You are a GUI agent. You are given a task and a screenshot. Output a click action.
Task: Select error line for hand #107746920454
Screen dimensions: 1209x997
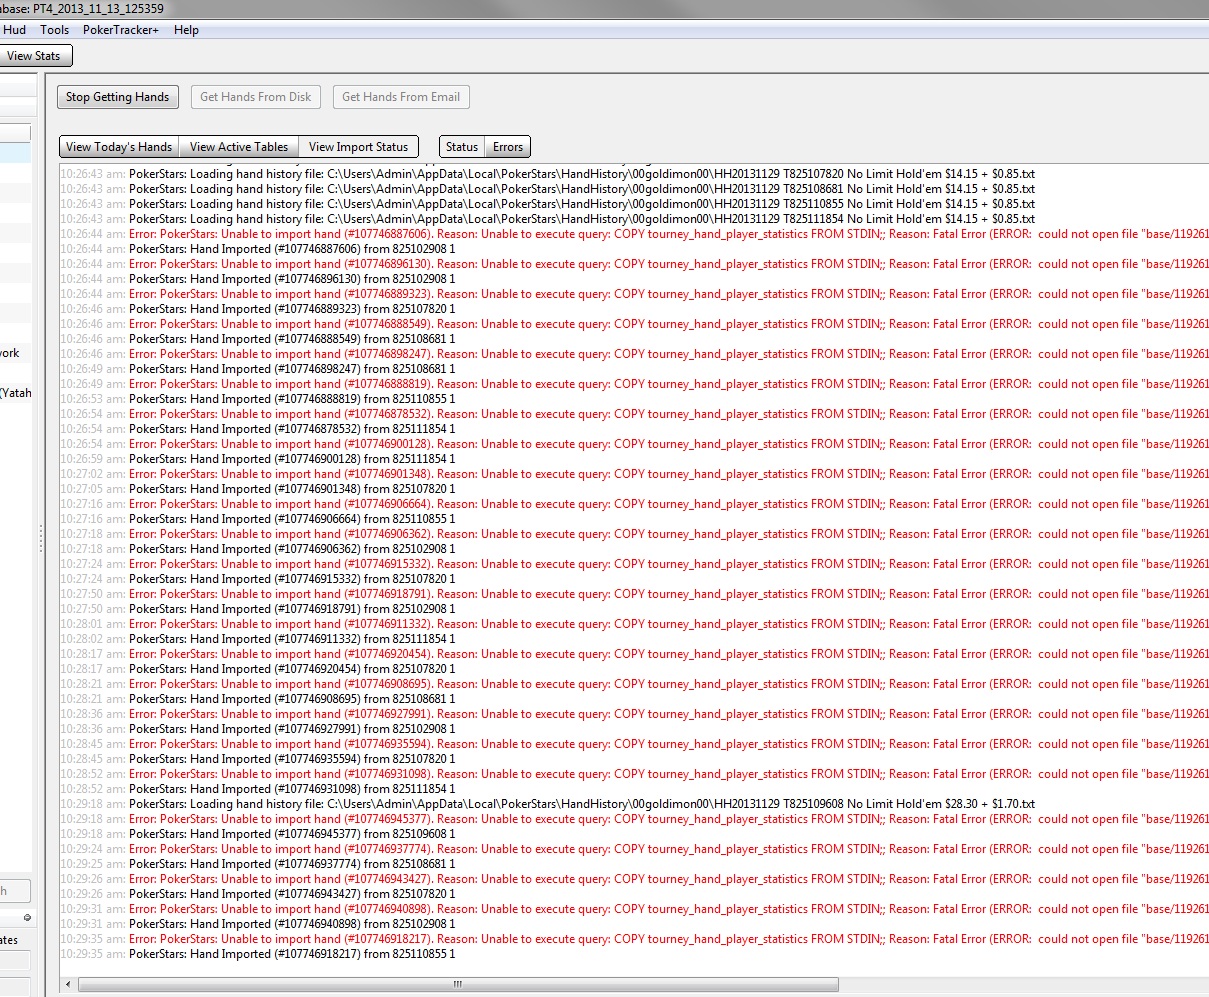[634, 654]
